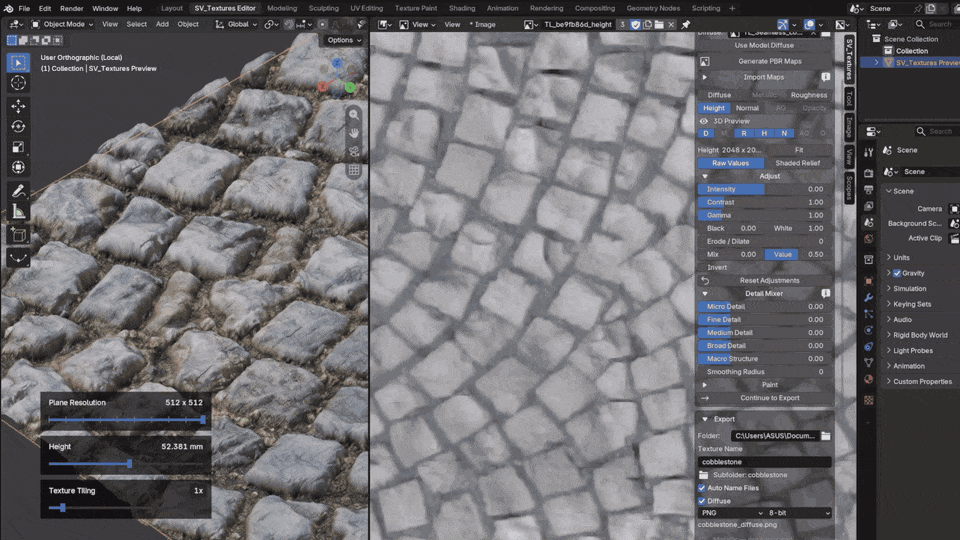Viewport: 960px width, 540px height.
Task: Adjust the Intensity slider
Action: tap(765, 189)
